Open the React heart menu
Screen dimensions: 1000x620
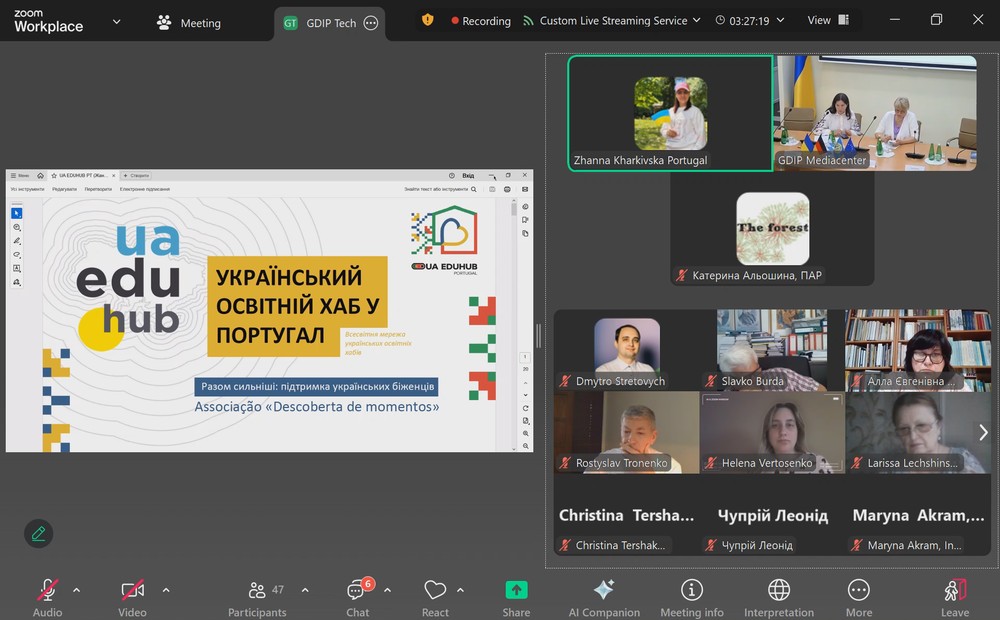435,598
